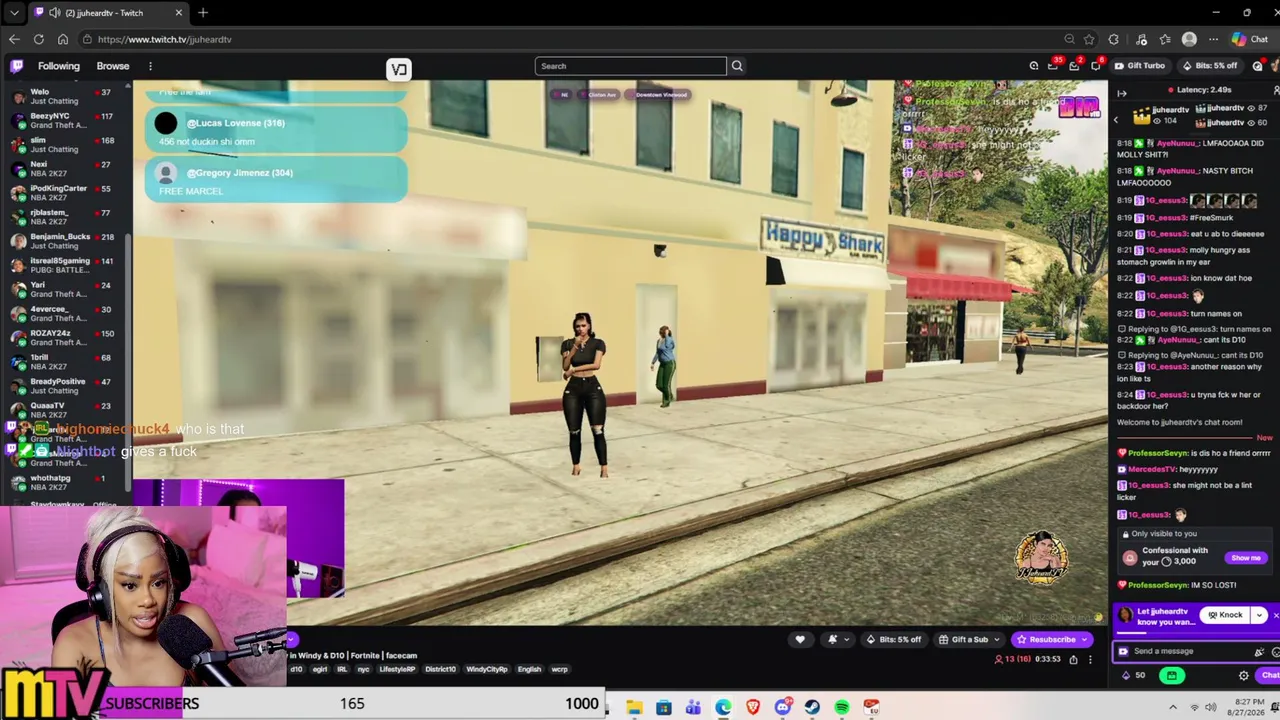Open a new browser tab

click(x=203, y=13)
